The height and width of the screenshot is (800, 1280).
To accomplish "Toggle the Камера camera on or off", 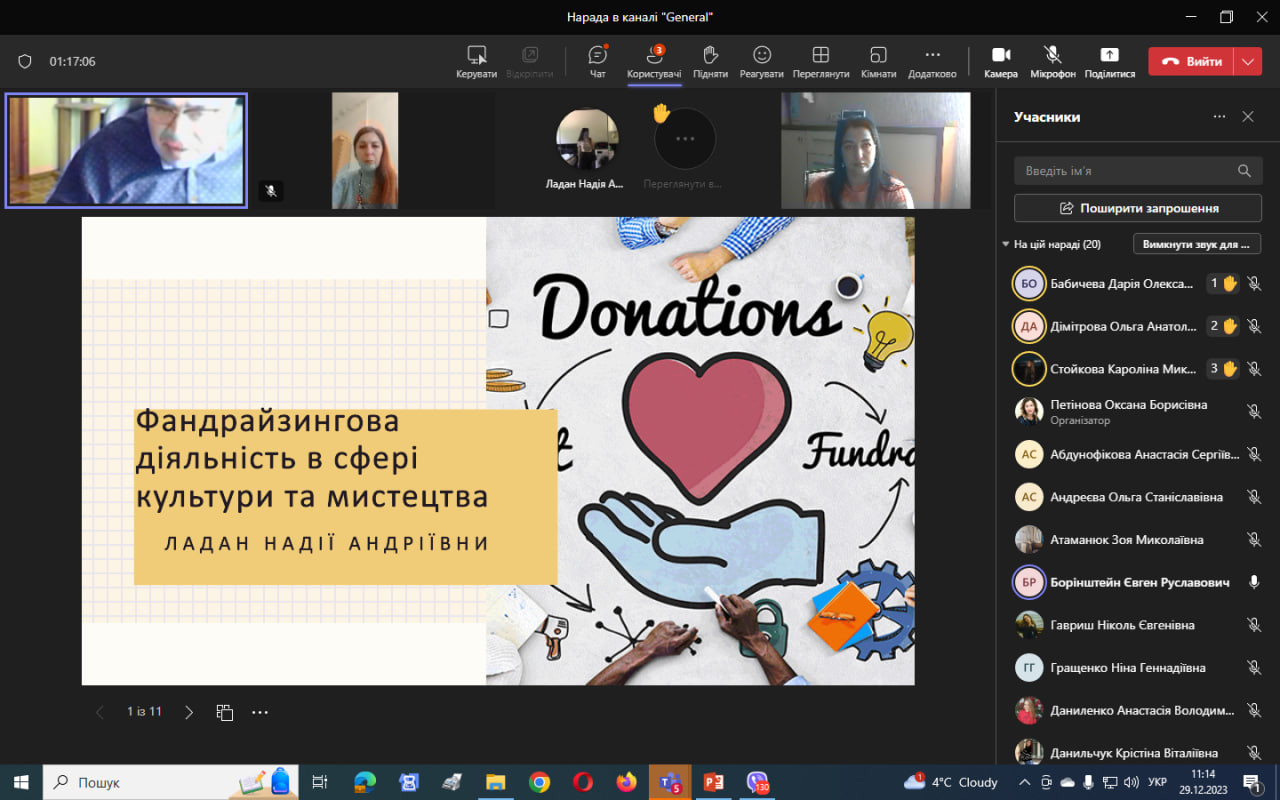I will (1000, 55).
